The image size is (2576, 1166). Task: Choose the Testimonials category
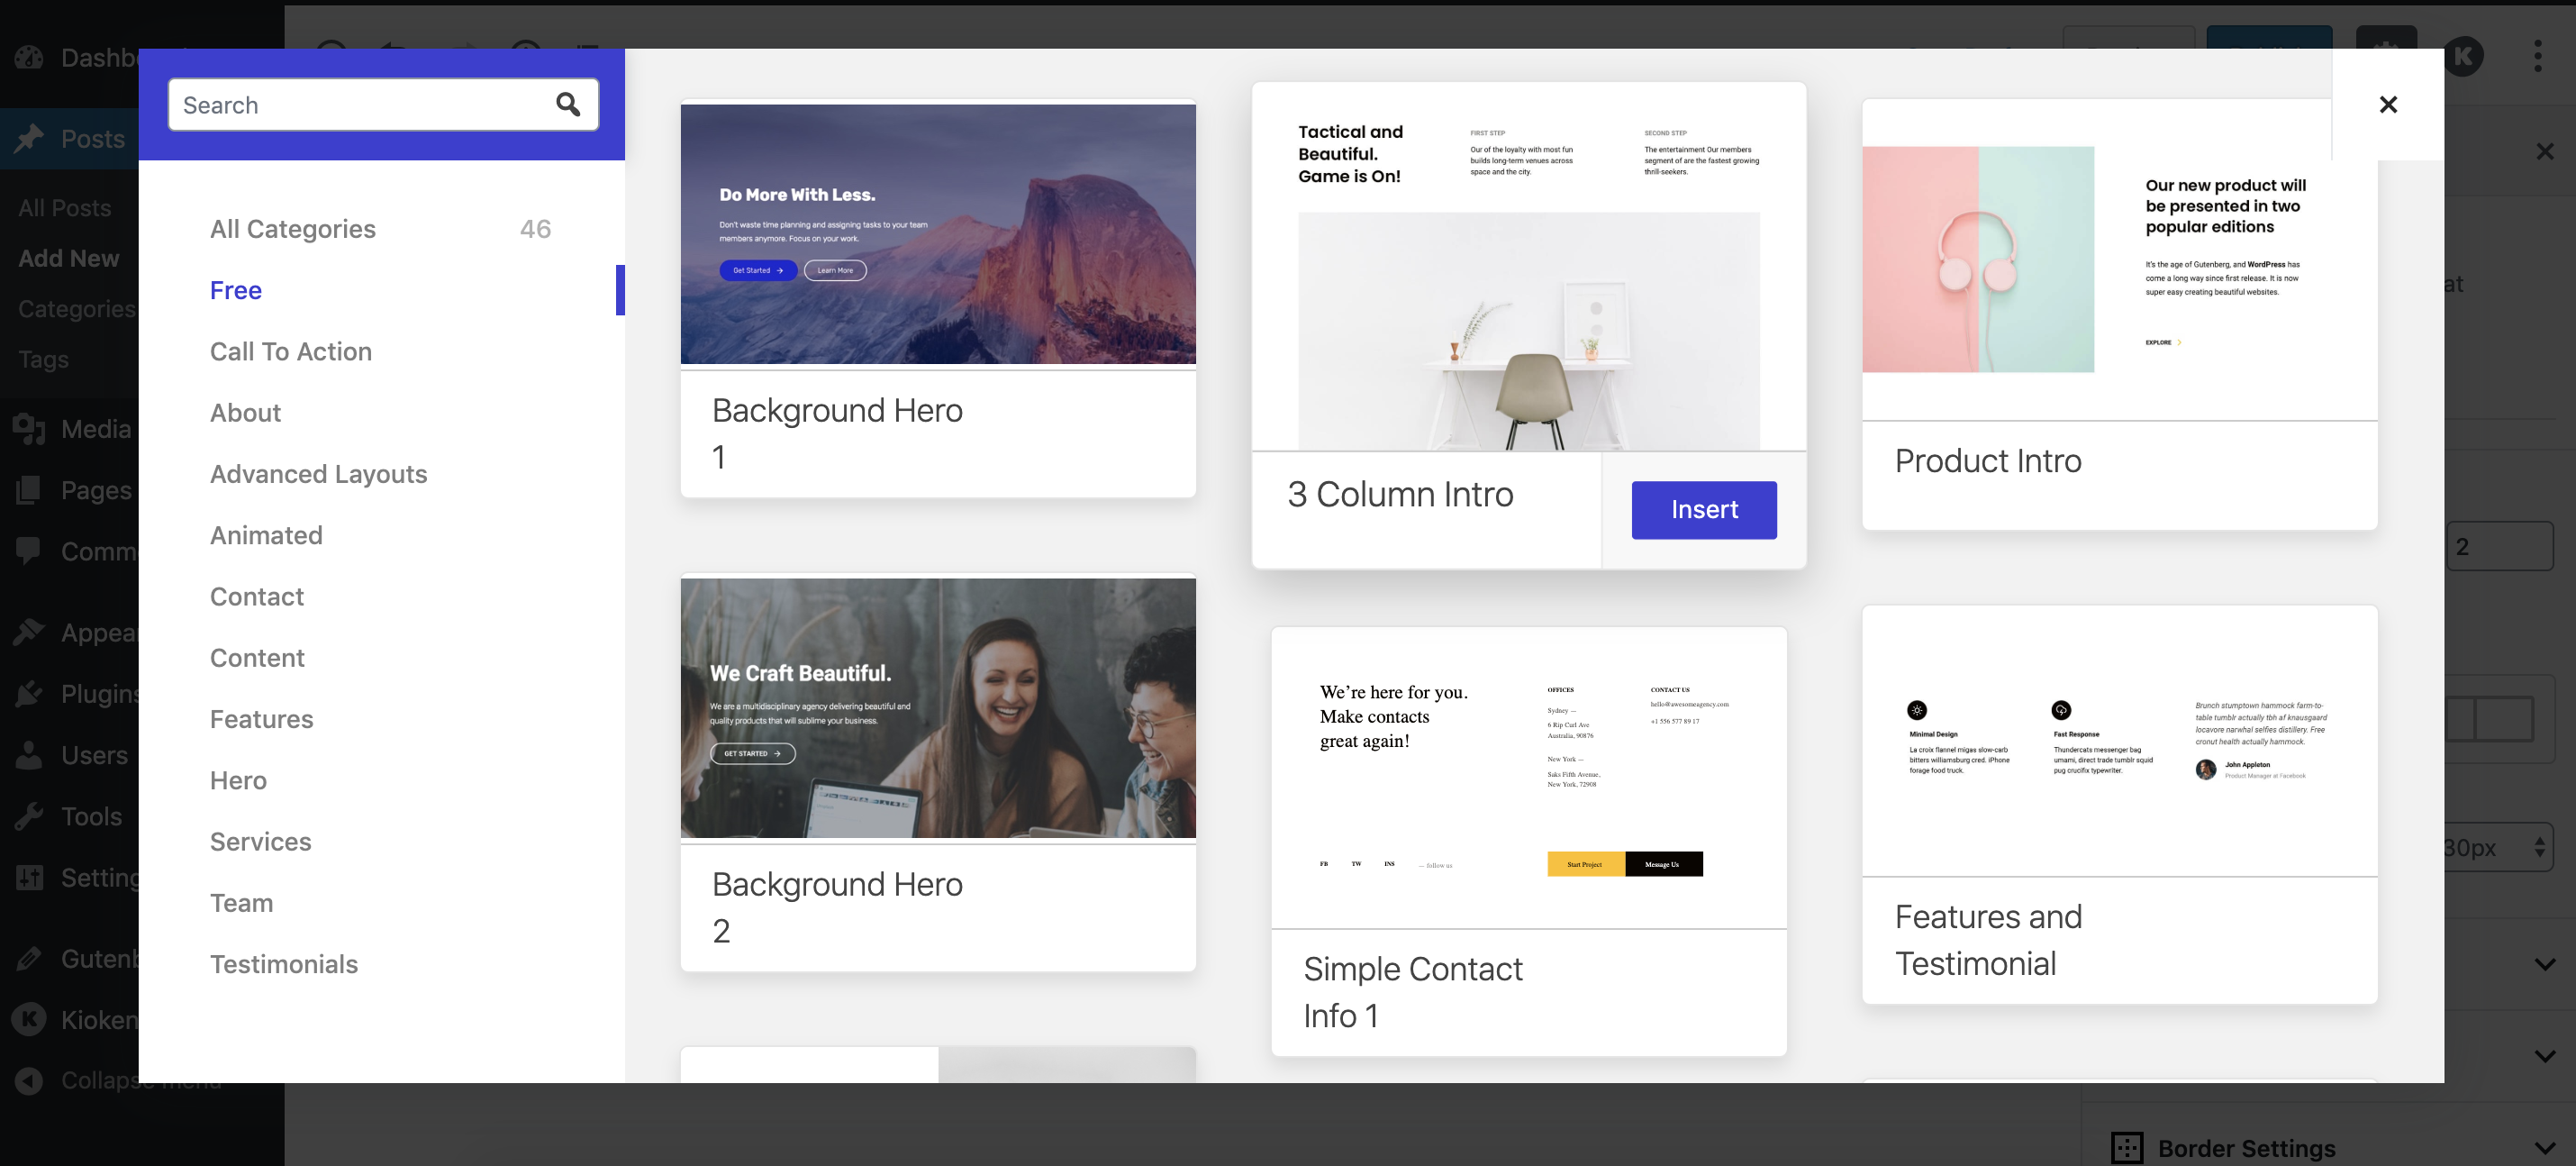[283, 964]
